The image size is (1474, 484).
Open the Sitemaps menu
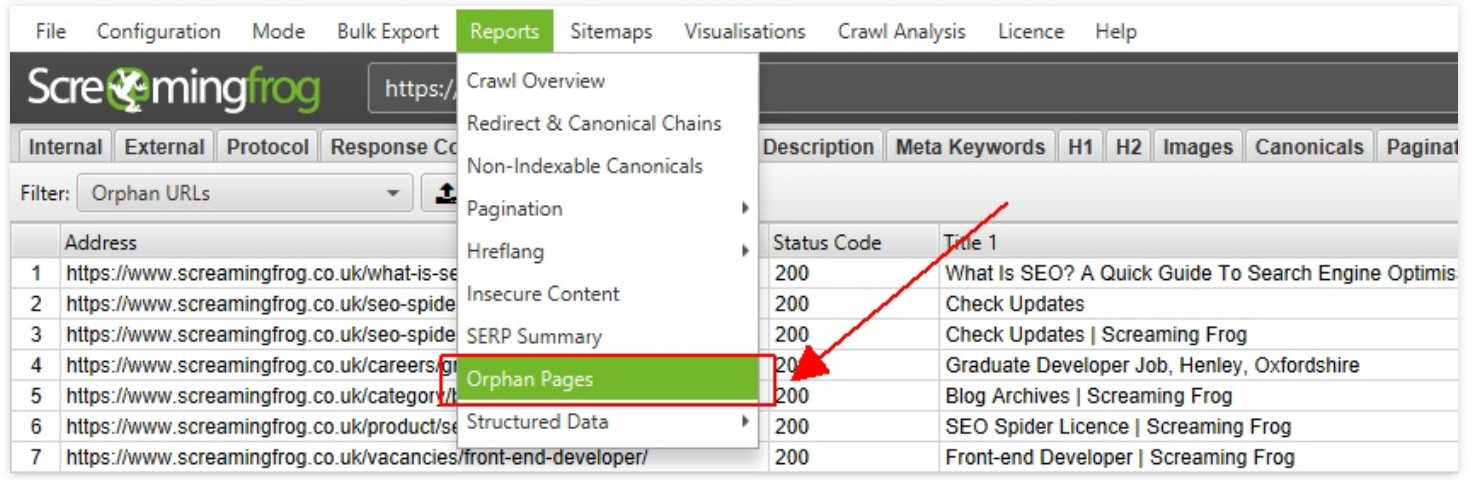click(x=611, y=31)
